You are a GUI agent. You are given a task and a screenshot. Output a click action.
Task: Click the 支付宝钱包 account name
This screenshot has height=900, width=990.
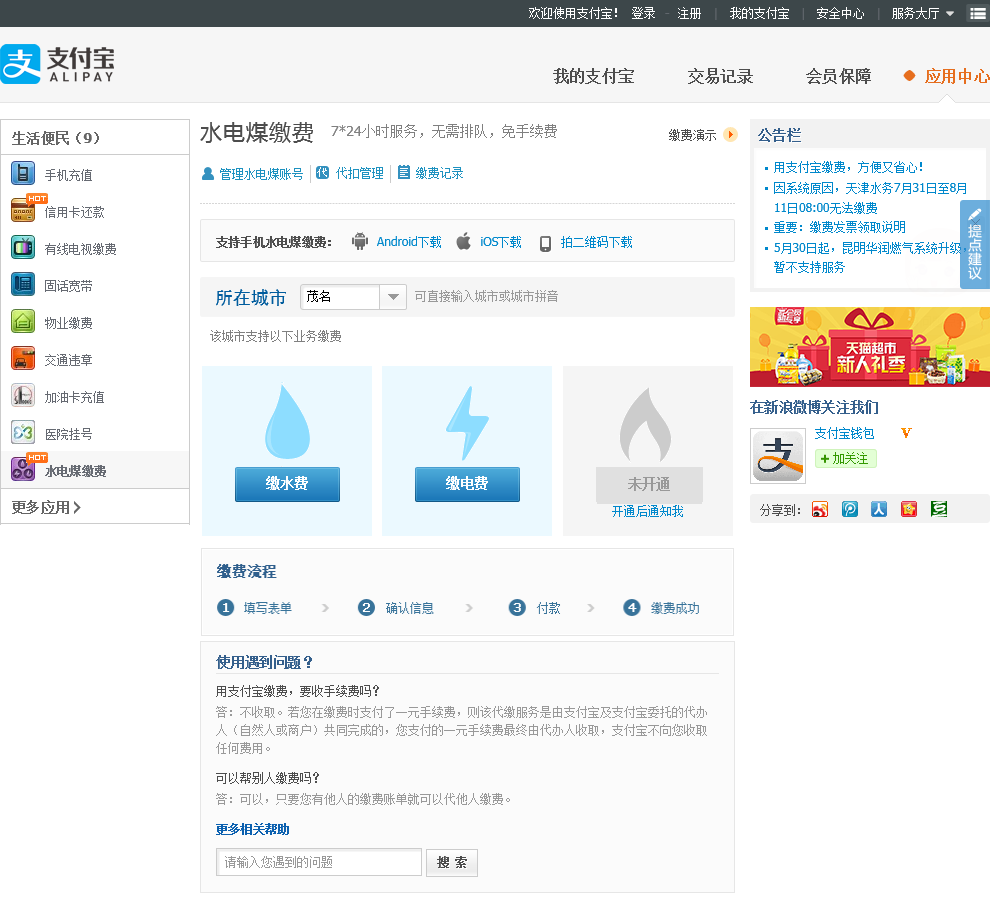point(844,433)
